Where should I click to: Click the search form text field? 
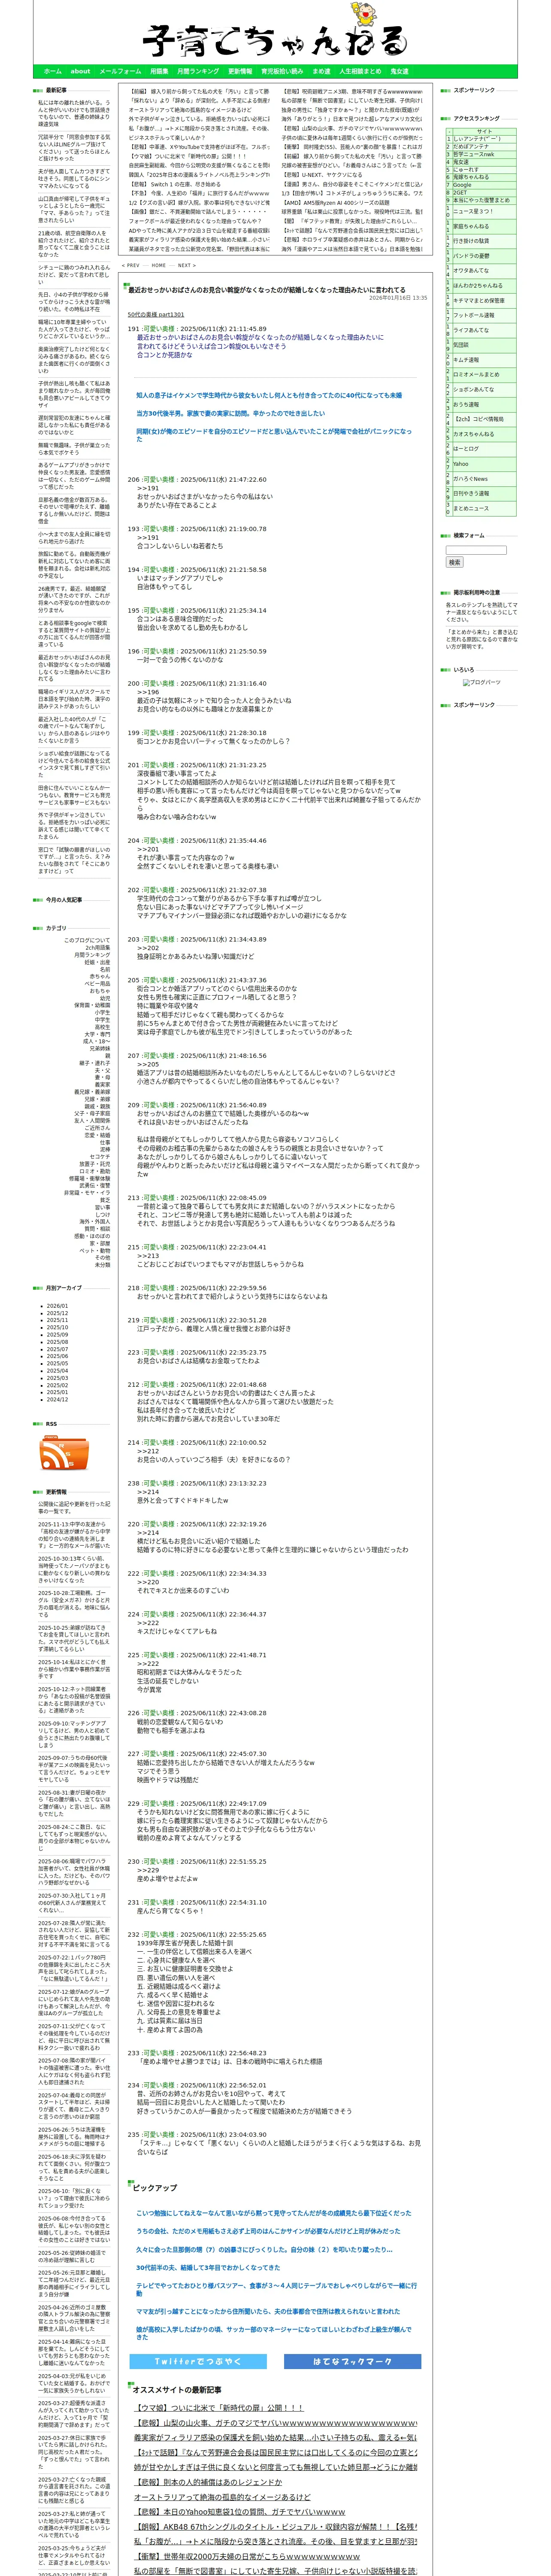pos(476,550)
